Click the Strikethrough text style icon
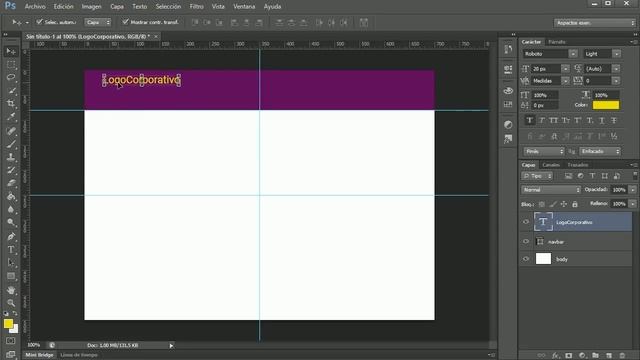 pyautogui.click(x=613, y=120)
